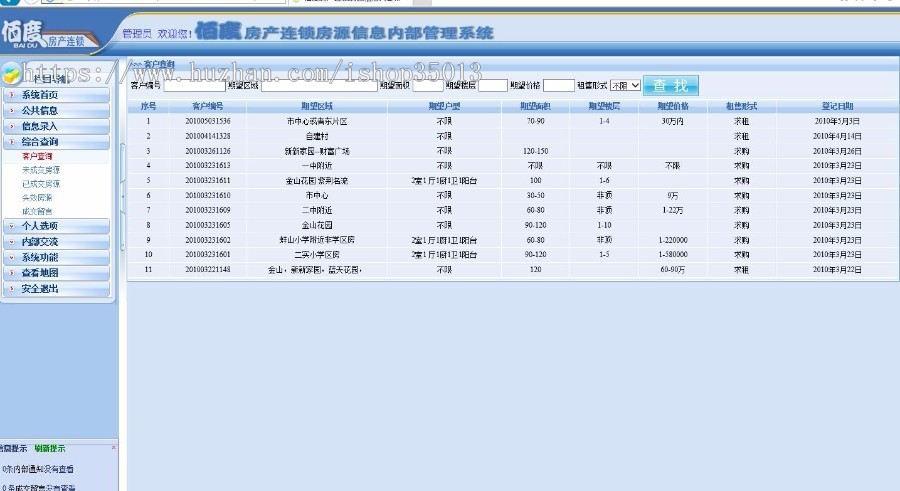Select customer number 201003231609
The height and width of the screenshot is (491, 900).
pyautogui.click(x=208, y=210)
